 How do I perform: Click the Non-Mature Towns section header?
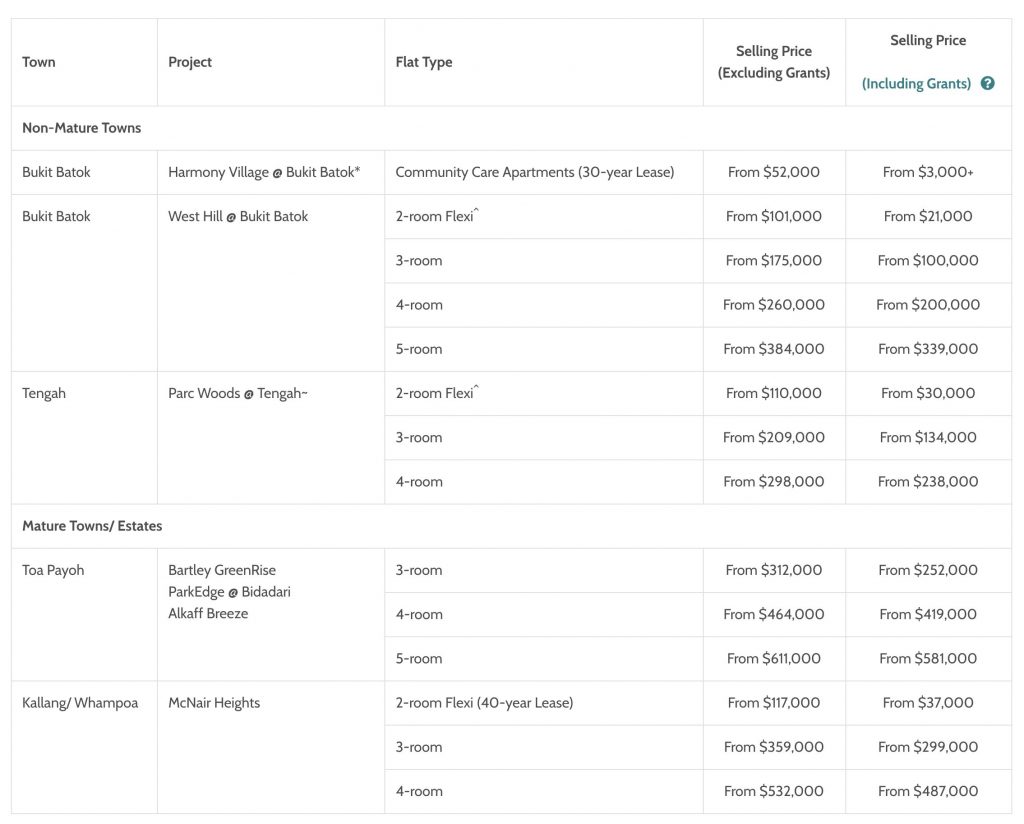[82, 128]
